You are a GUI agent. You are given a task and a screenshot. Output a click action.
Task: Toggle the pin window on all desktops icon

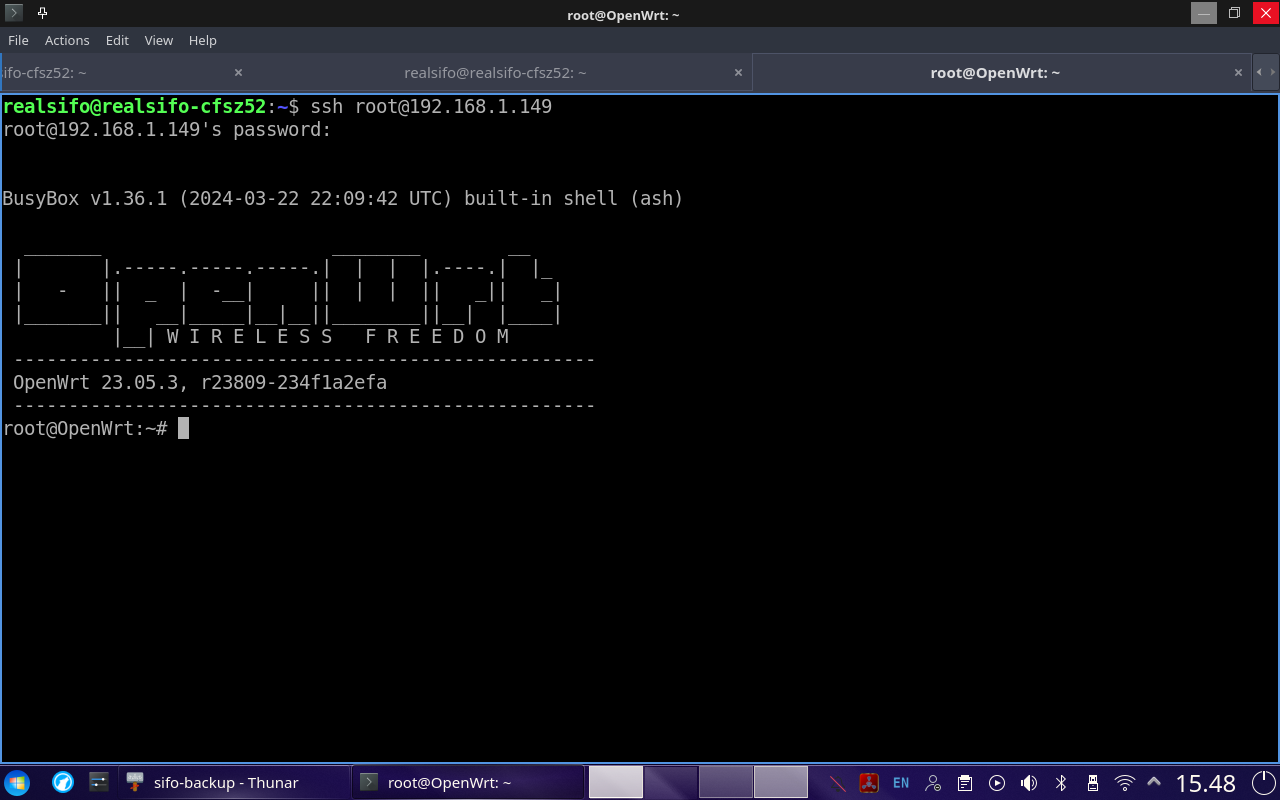coord(43,13)
